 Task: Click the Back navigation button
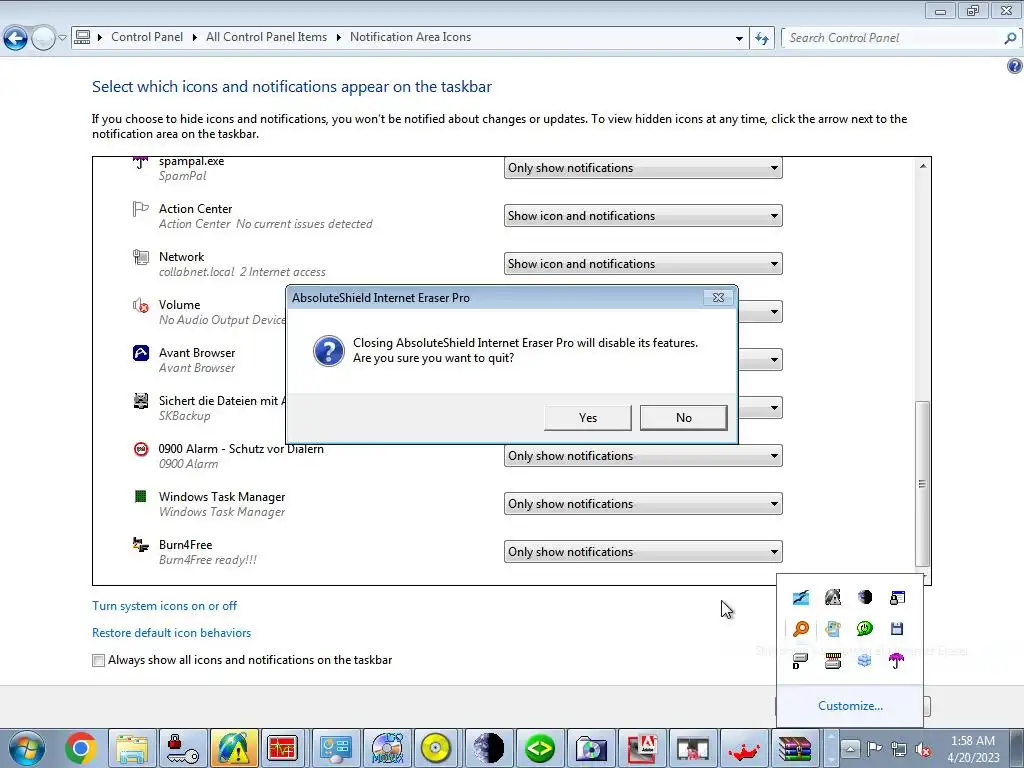(16, 38)
